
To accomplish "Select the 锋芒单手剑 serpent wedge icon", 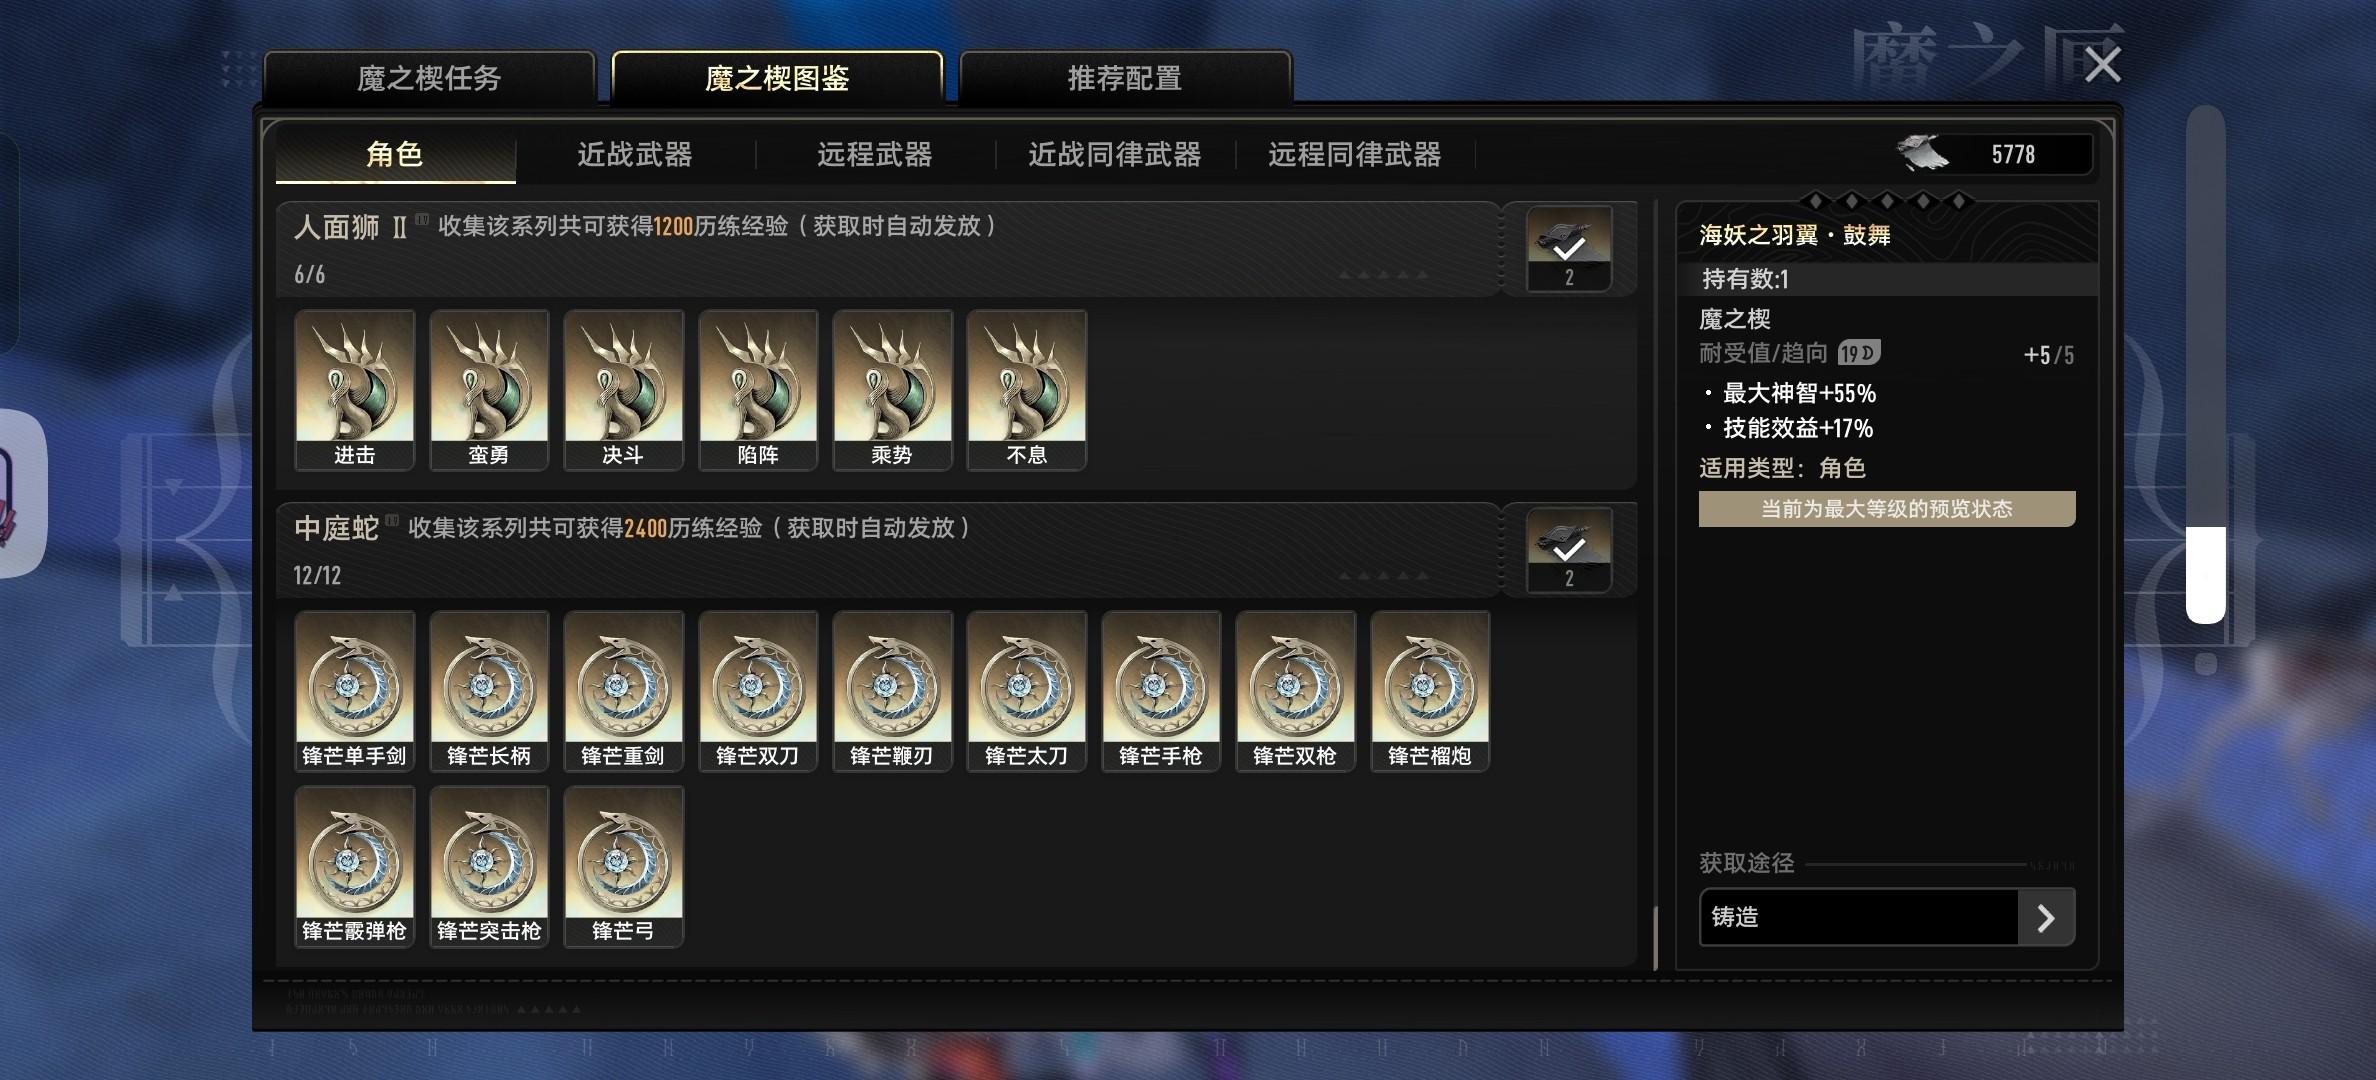I will pyautogui.click(x=354, y=691).
